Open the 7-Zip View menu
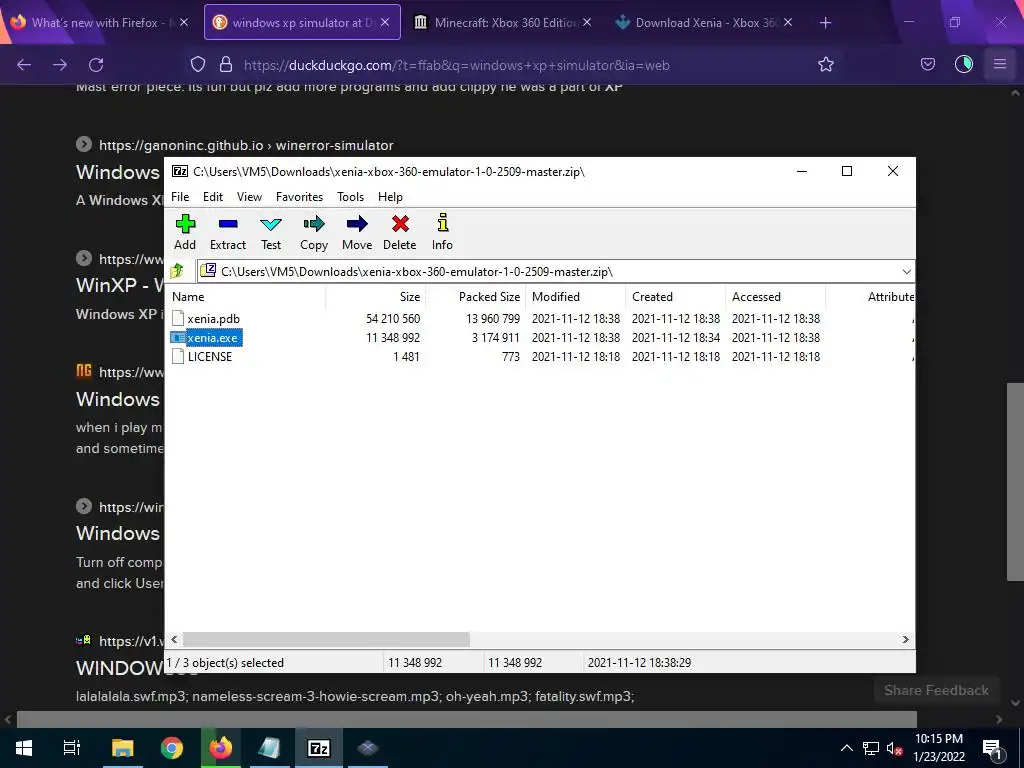The width and height of the screenshot is (1024, 768). pos(249,197)
